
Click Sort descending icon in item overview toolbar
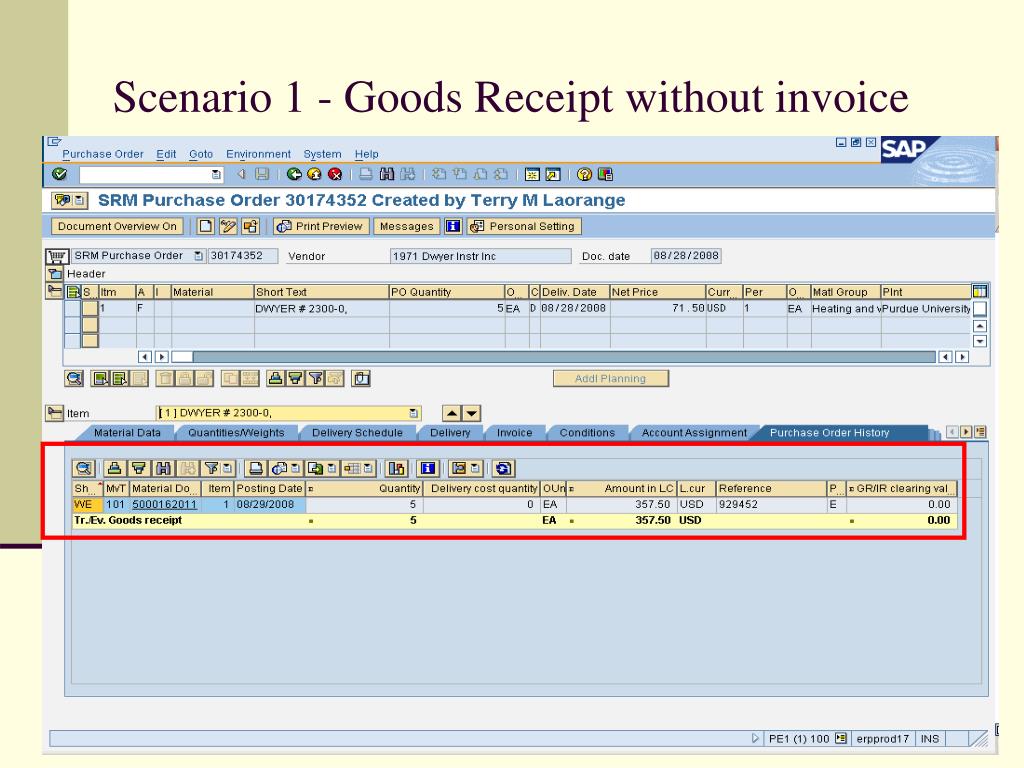tap(295, 378)
